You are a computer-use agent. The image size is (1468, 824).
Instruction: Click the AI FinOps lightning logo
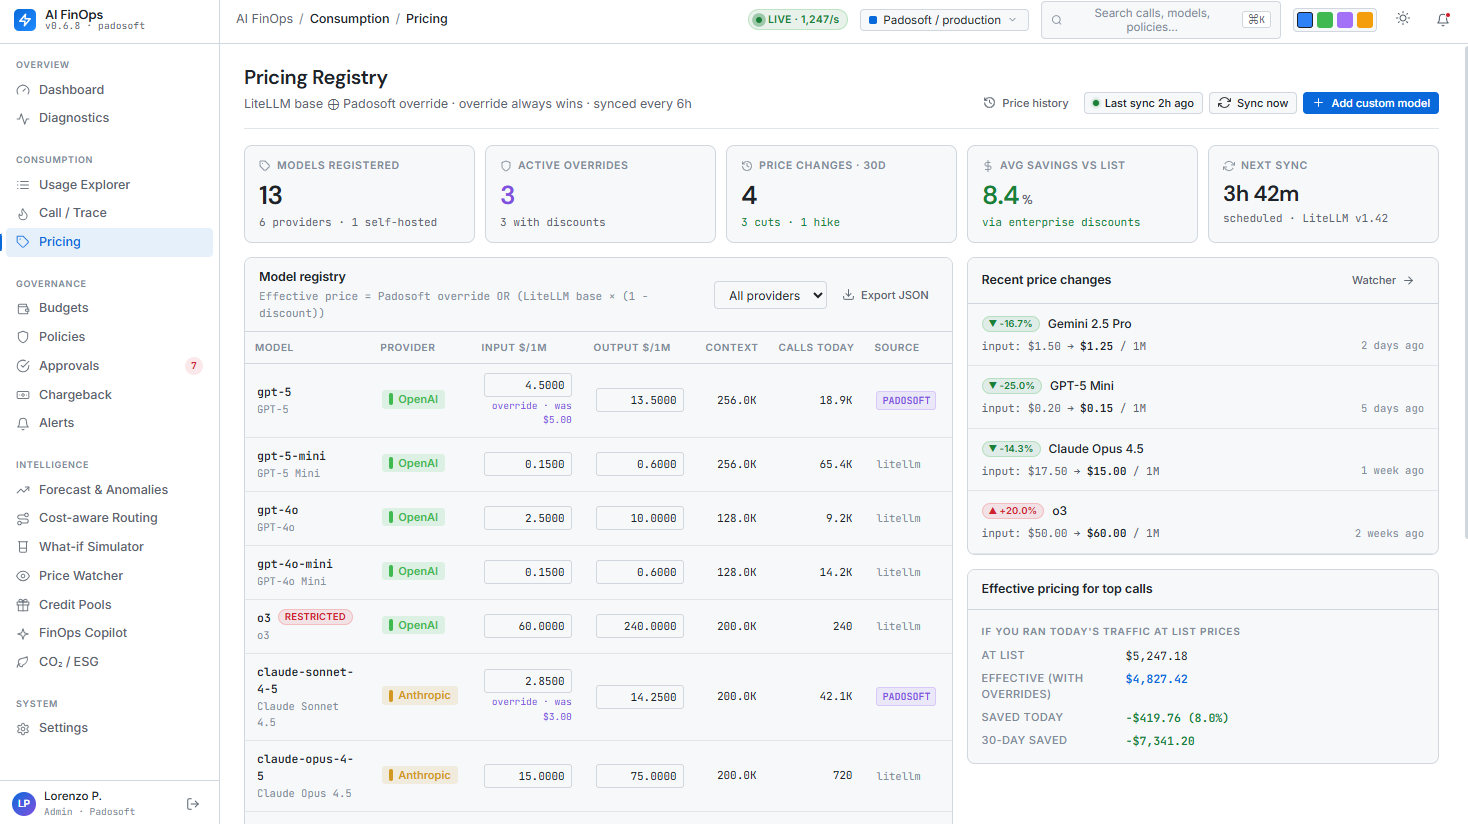(25, 20)
